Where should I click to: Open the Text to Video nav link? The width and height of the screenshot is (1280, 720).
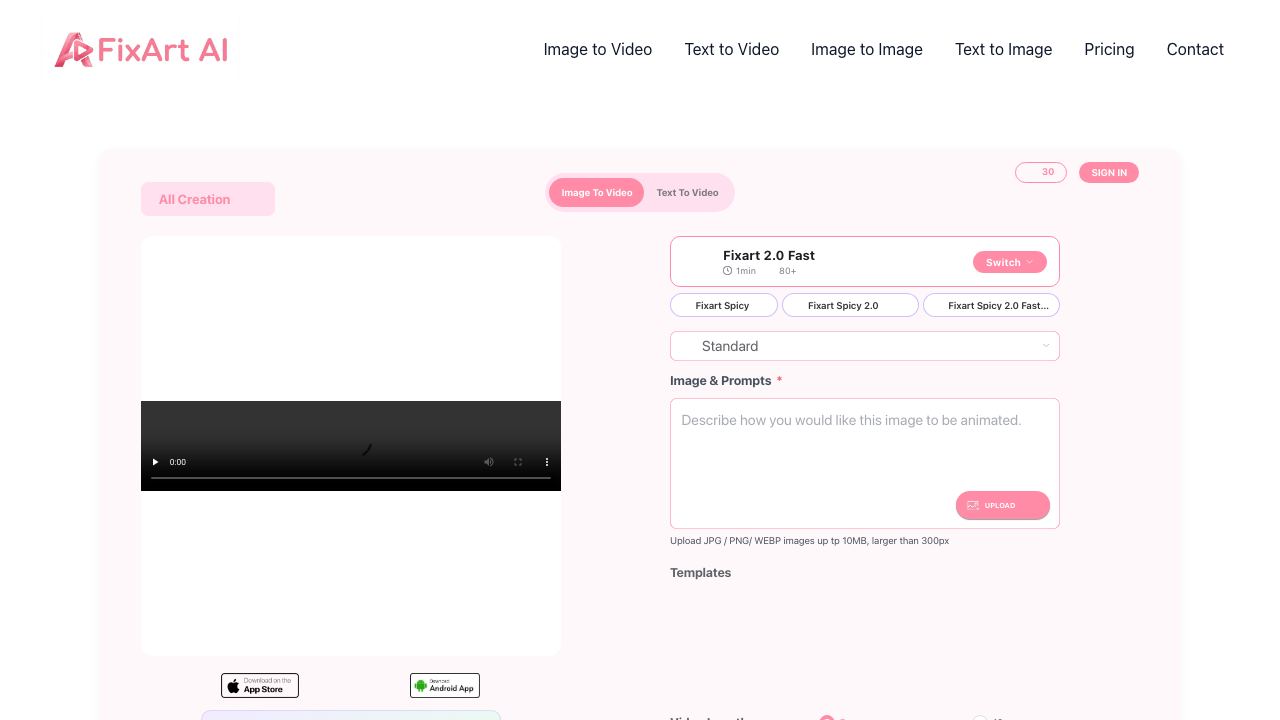pyautogui.click(x=732, y=49)
